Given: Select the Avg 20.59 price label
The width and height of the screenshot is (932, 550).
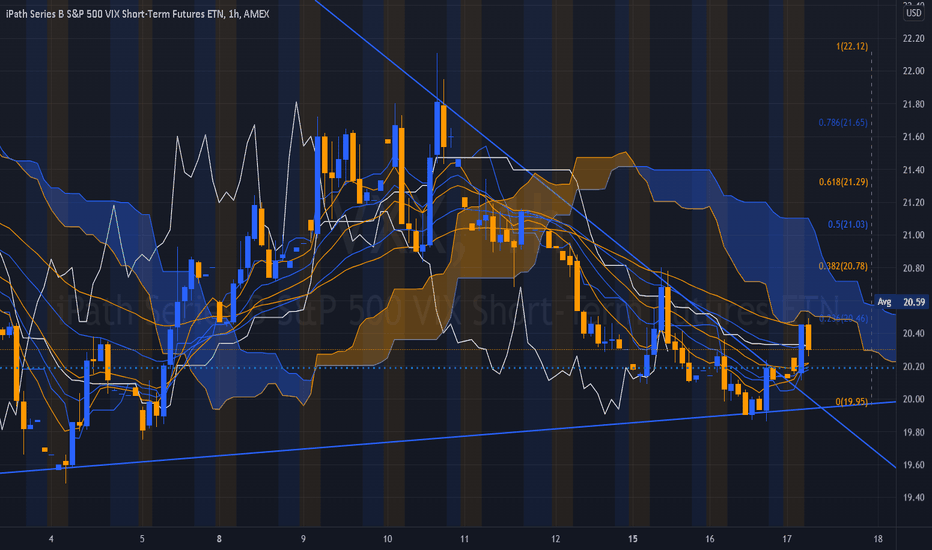Looking at the screenshot, I should click(901, 302).
